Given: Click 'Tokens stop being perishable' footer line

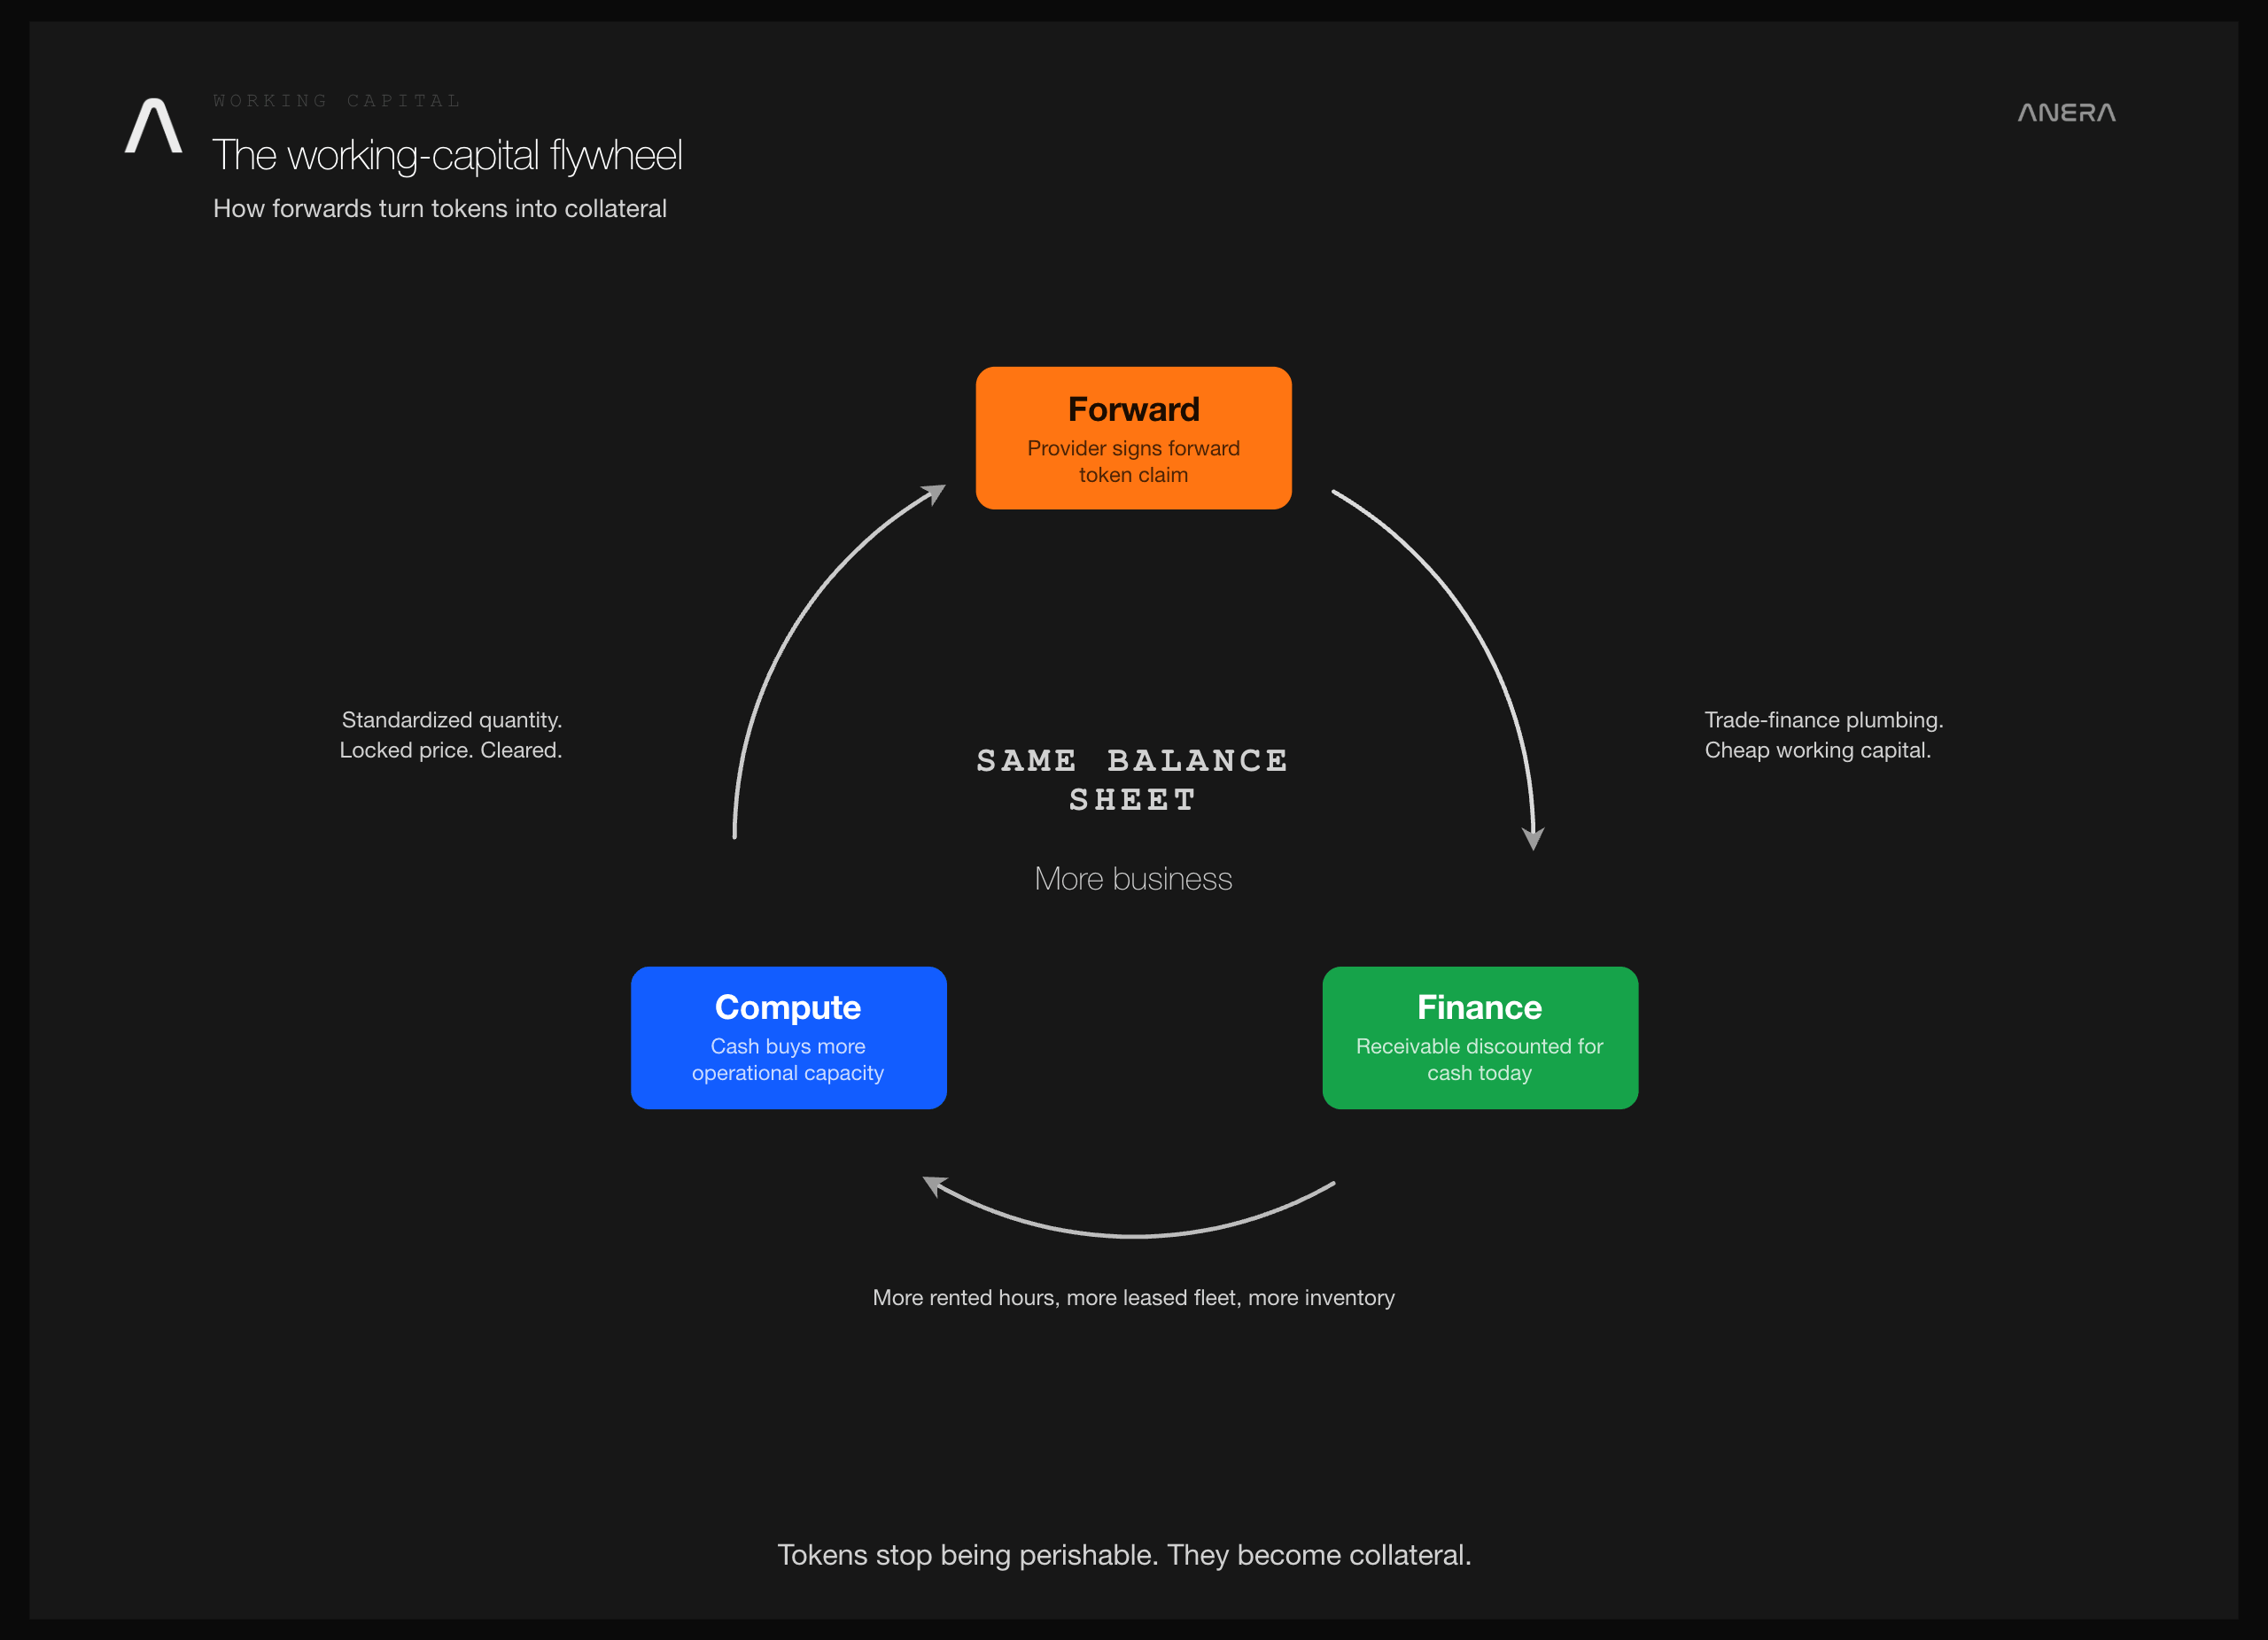Looking at the screenshot, I should (1124, 1555).
